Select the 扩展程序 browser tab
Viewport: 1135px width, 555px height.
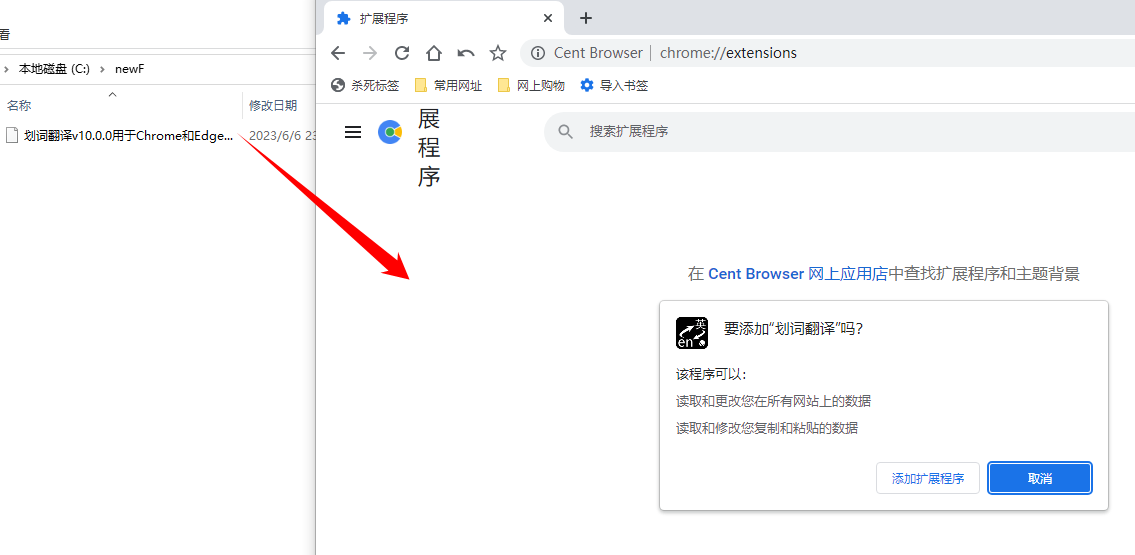[443, 18]
